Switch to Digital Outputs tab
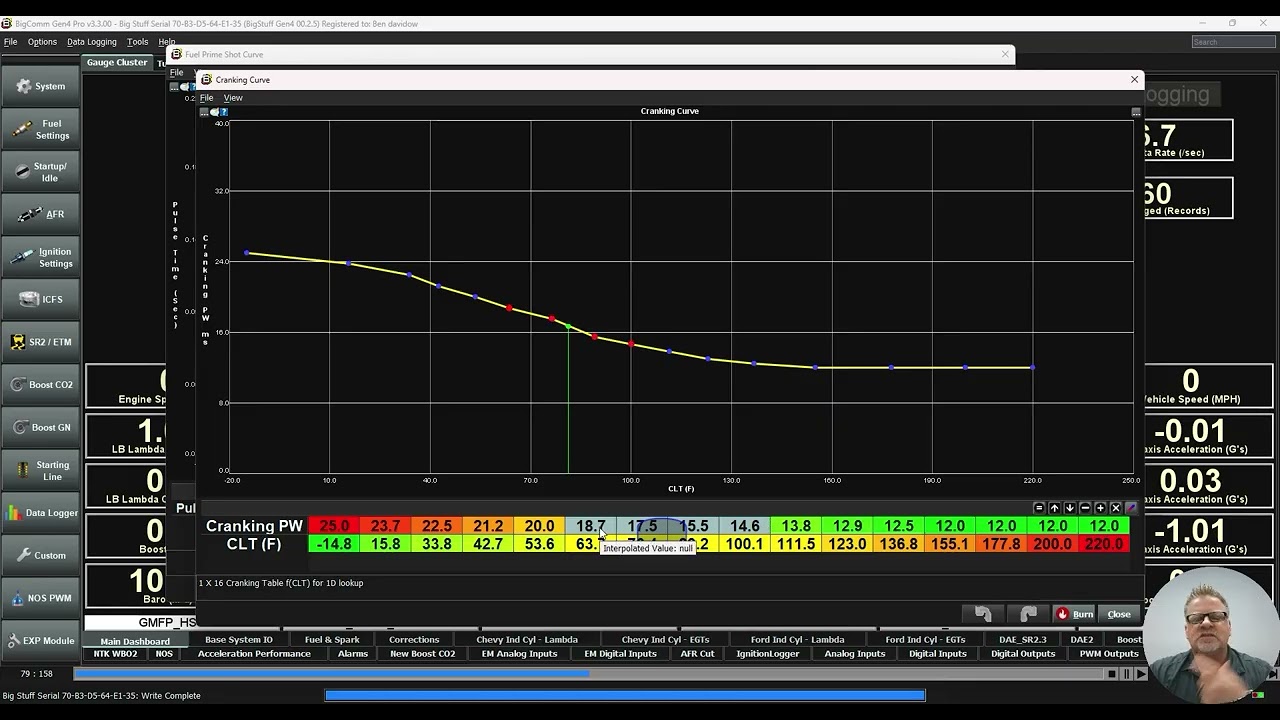1280x720 pixels. (x=1023, y=654)
